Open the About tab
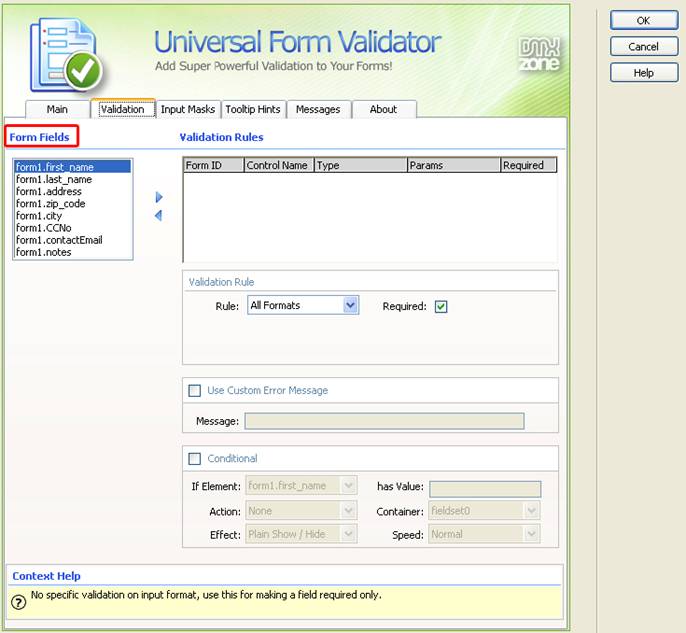The height and width of the screenshot is (633, 686). [384, 109]
